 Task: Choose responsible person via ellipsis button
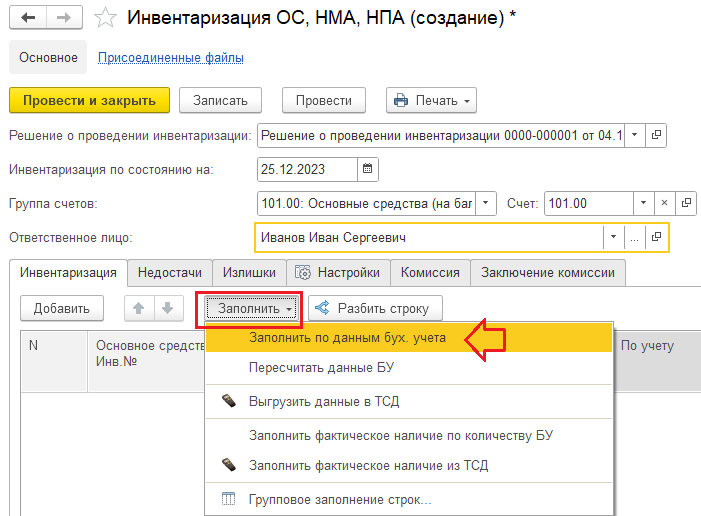coord(634,237)
